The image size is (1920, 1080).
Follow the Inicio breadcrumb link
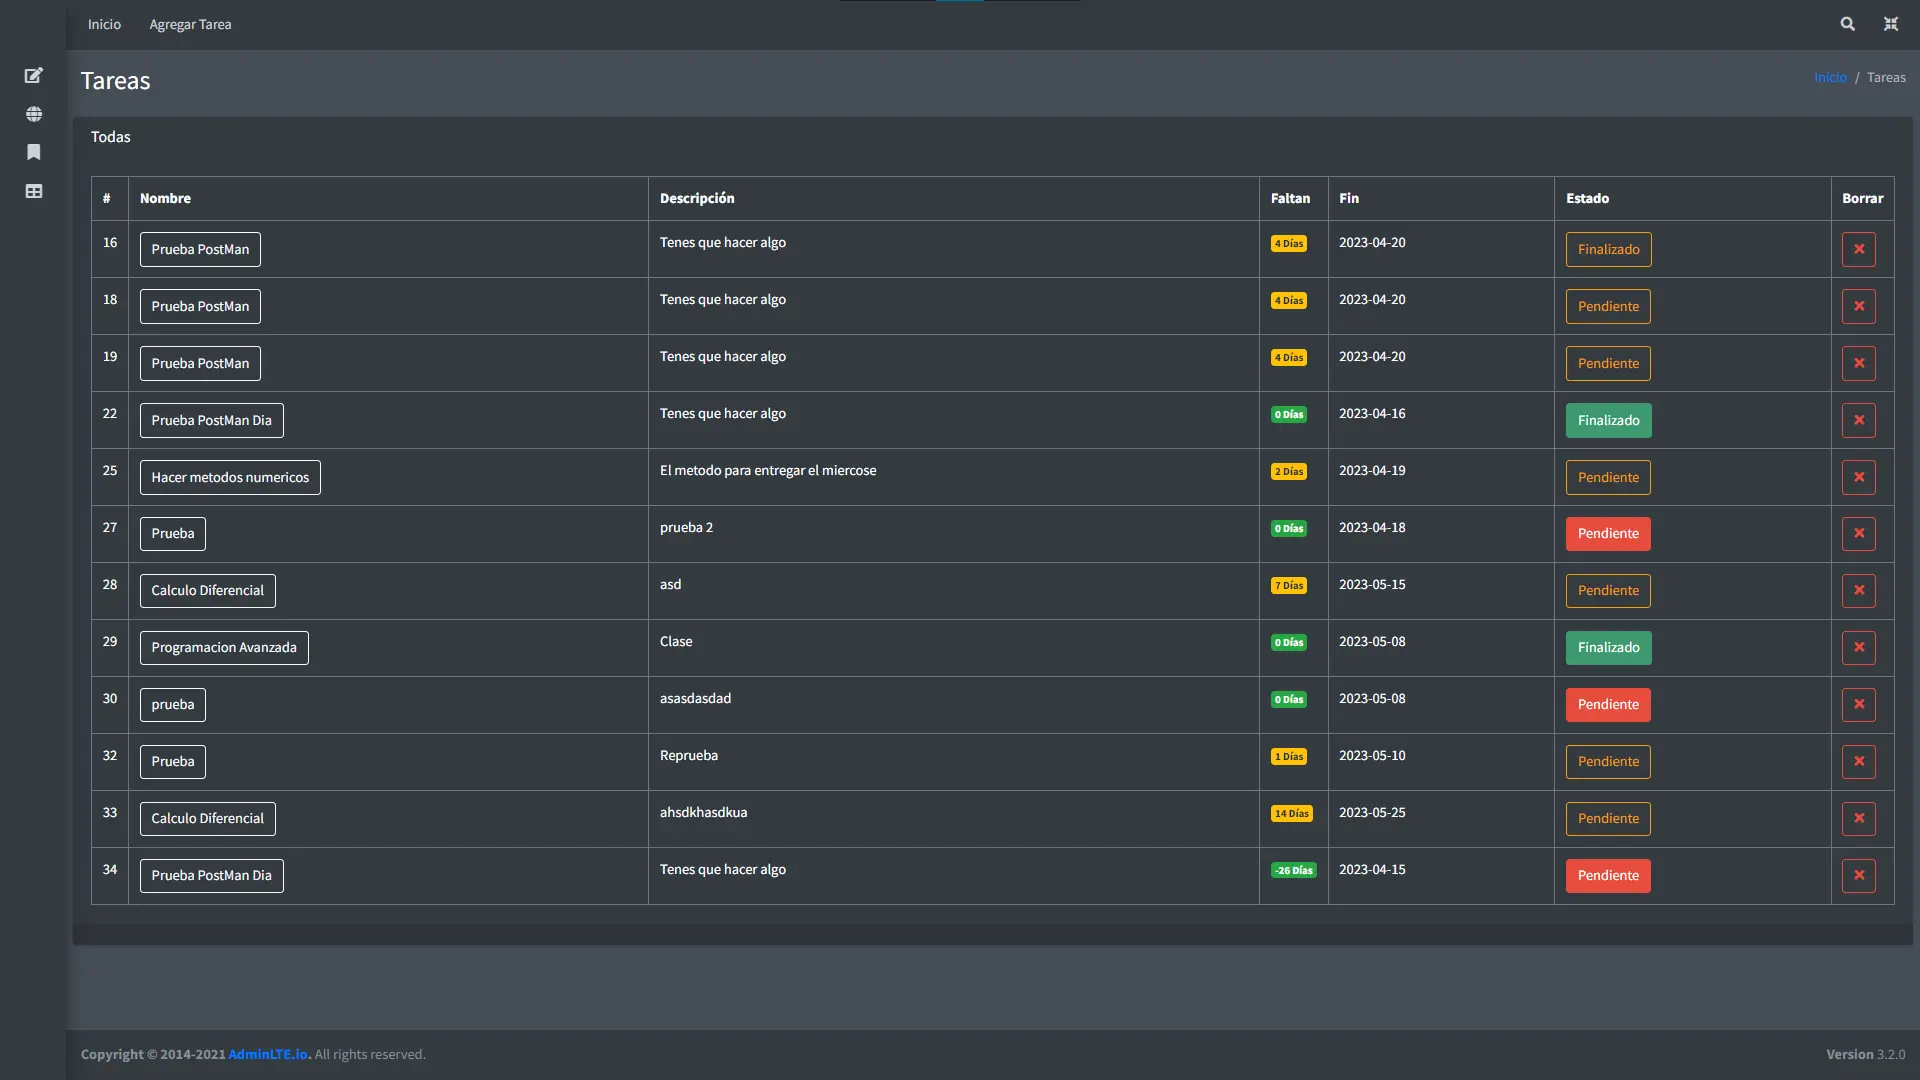(1830, 77)
